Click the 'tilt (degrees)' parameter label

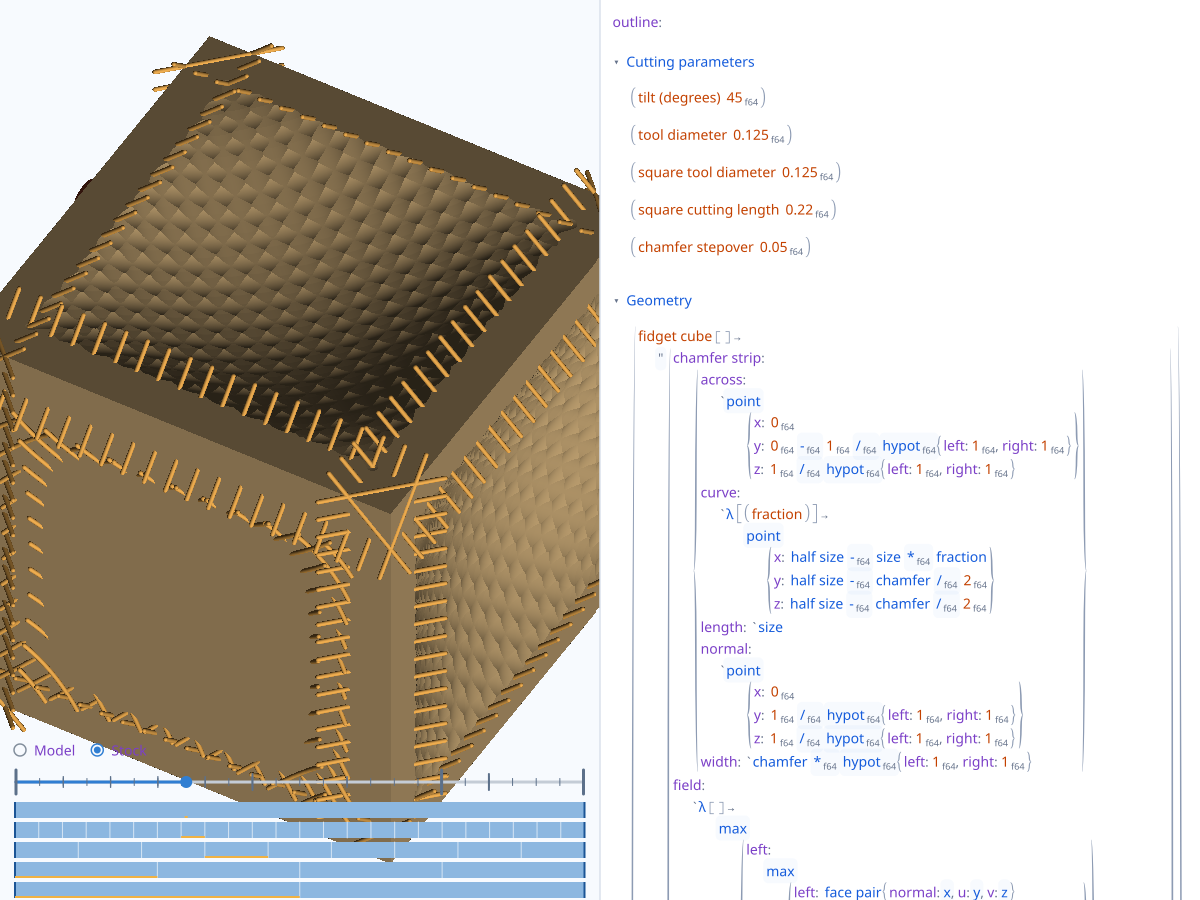click(x=679, y=98)
